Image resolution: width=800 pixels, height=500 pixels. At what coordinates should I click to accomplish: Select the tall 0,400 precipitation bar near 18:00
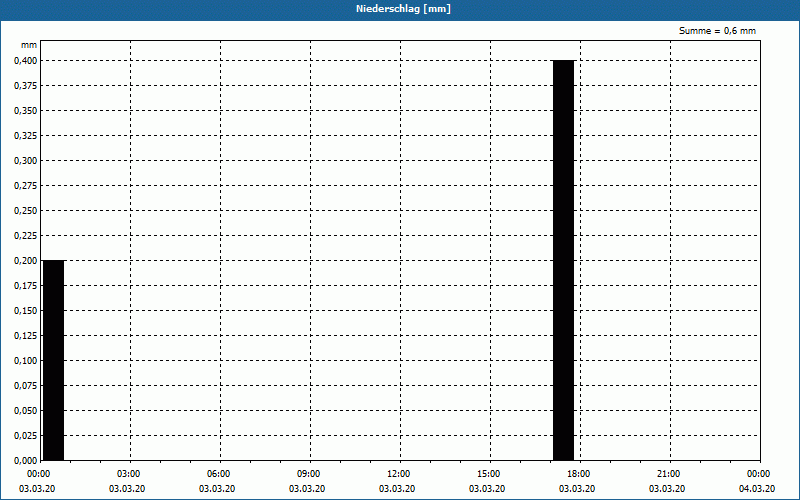564,260
